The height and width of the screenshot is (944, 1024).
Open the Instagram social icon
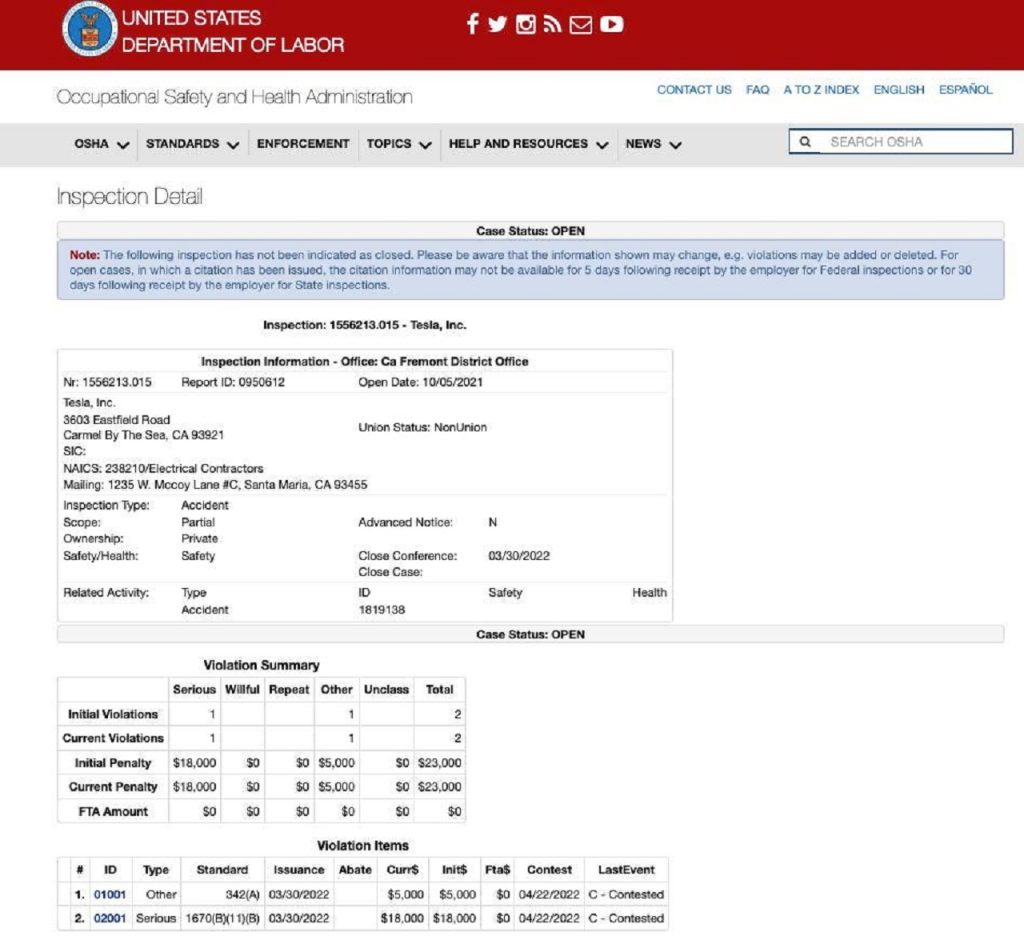pyautogui.click(x=526, y=24)
